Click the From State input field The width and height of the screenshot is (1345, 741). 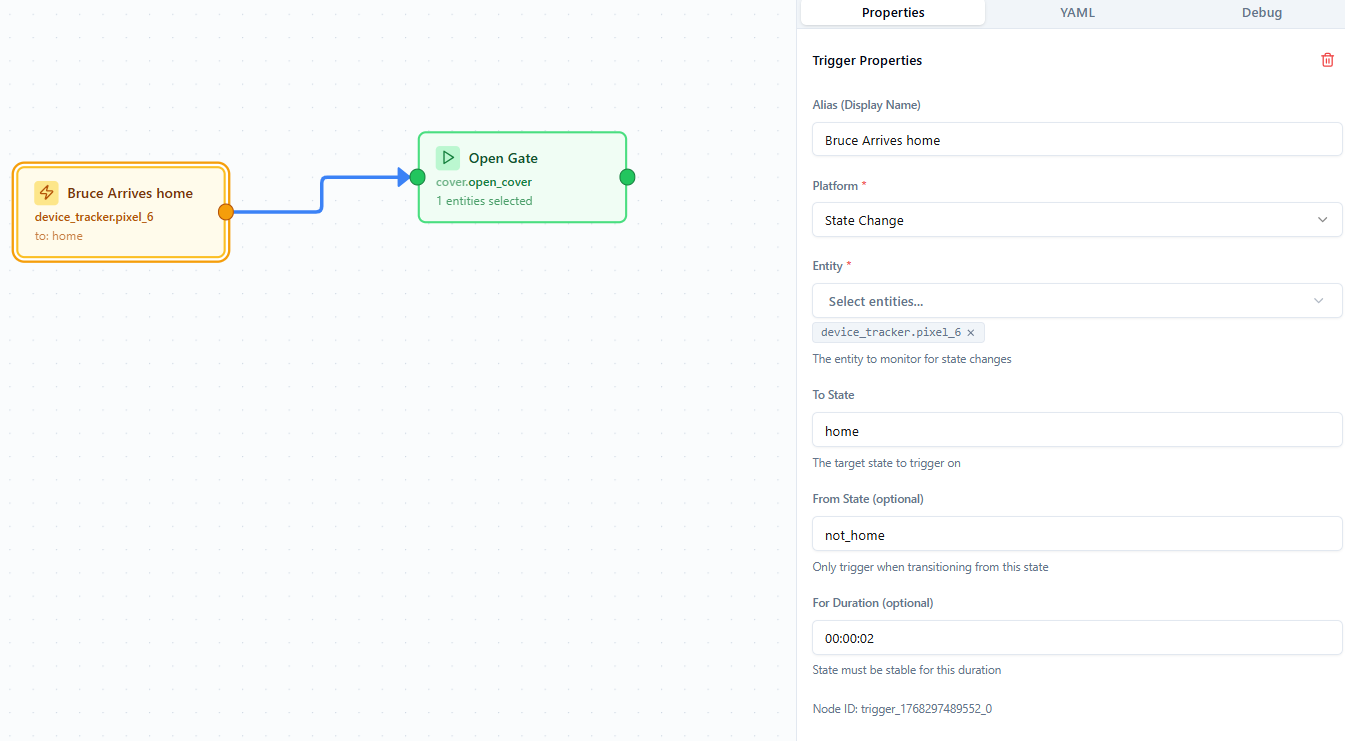click(1076, 535)
